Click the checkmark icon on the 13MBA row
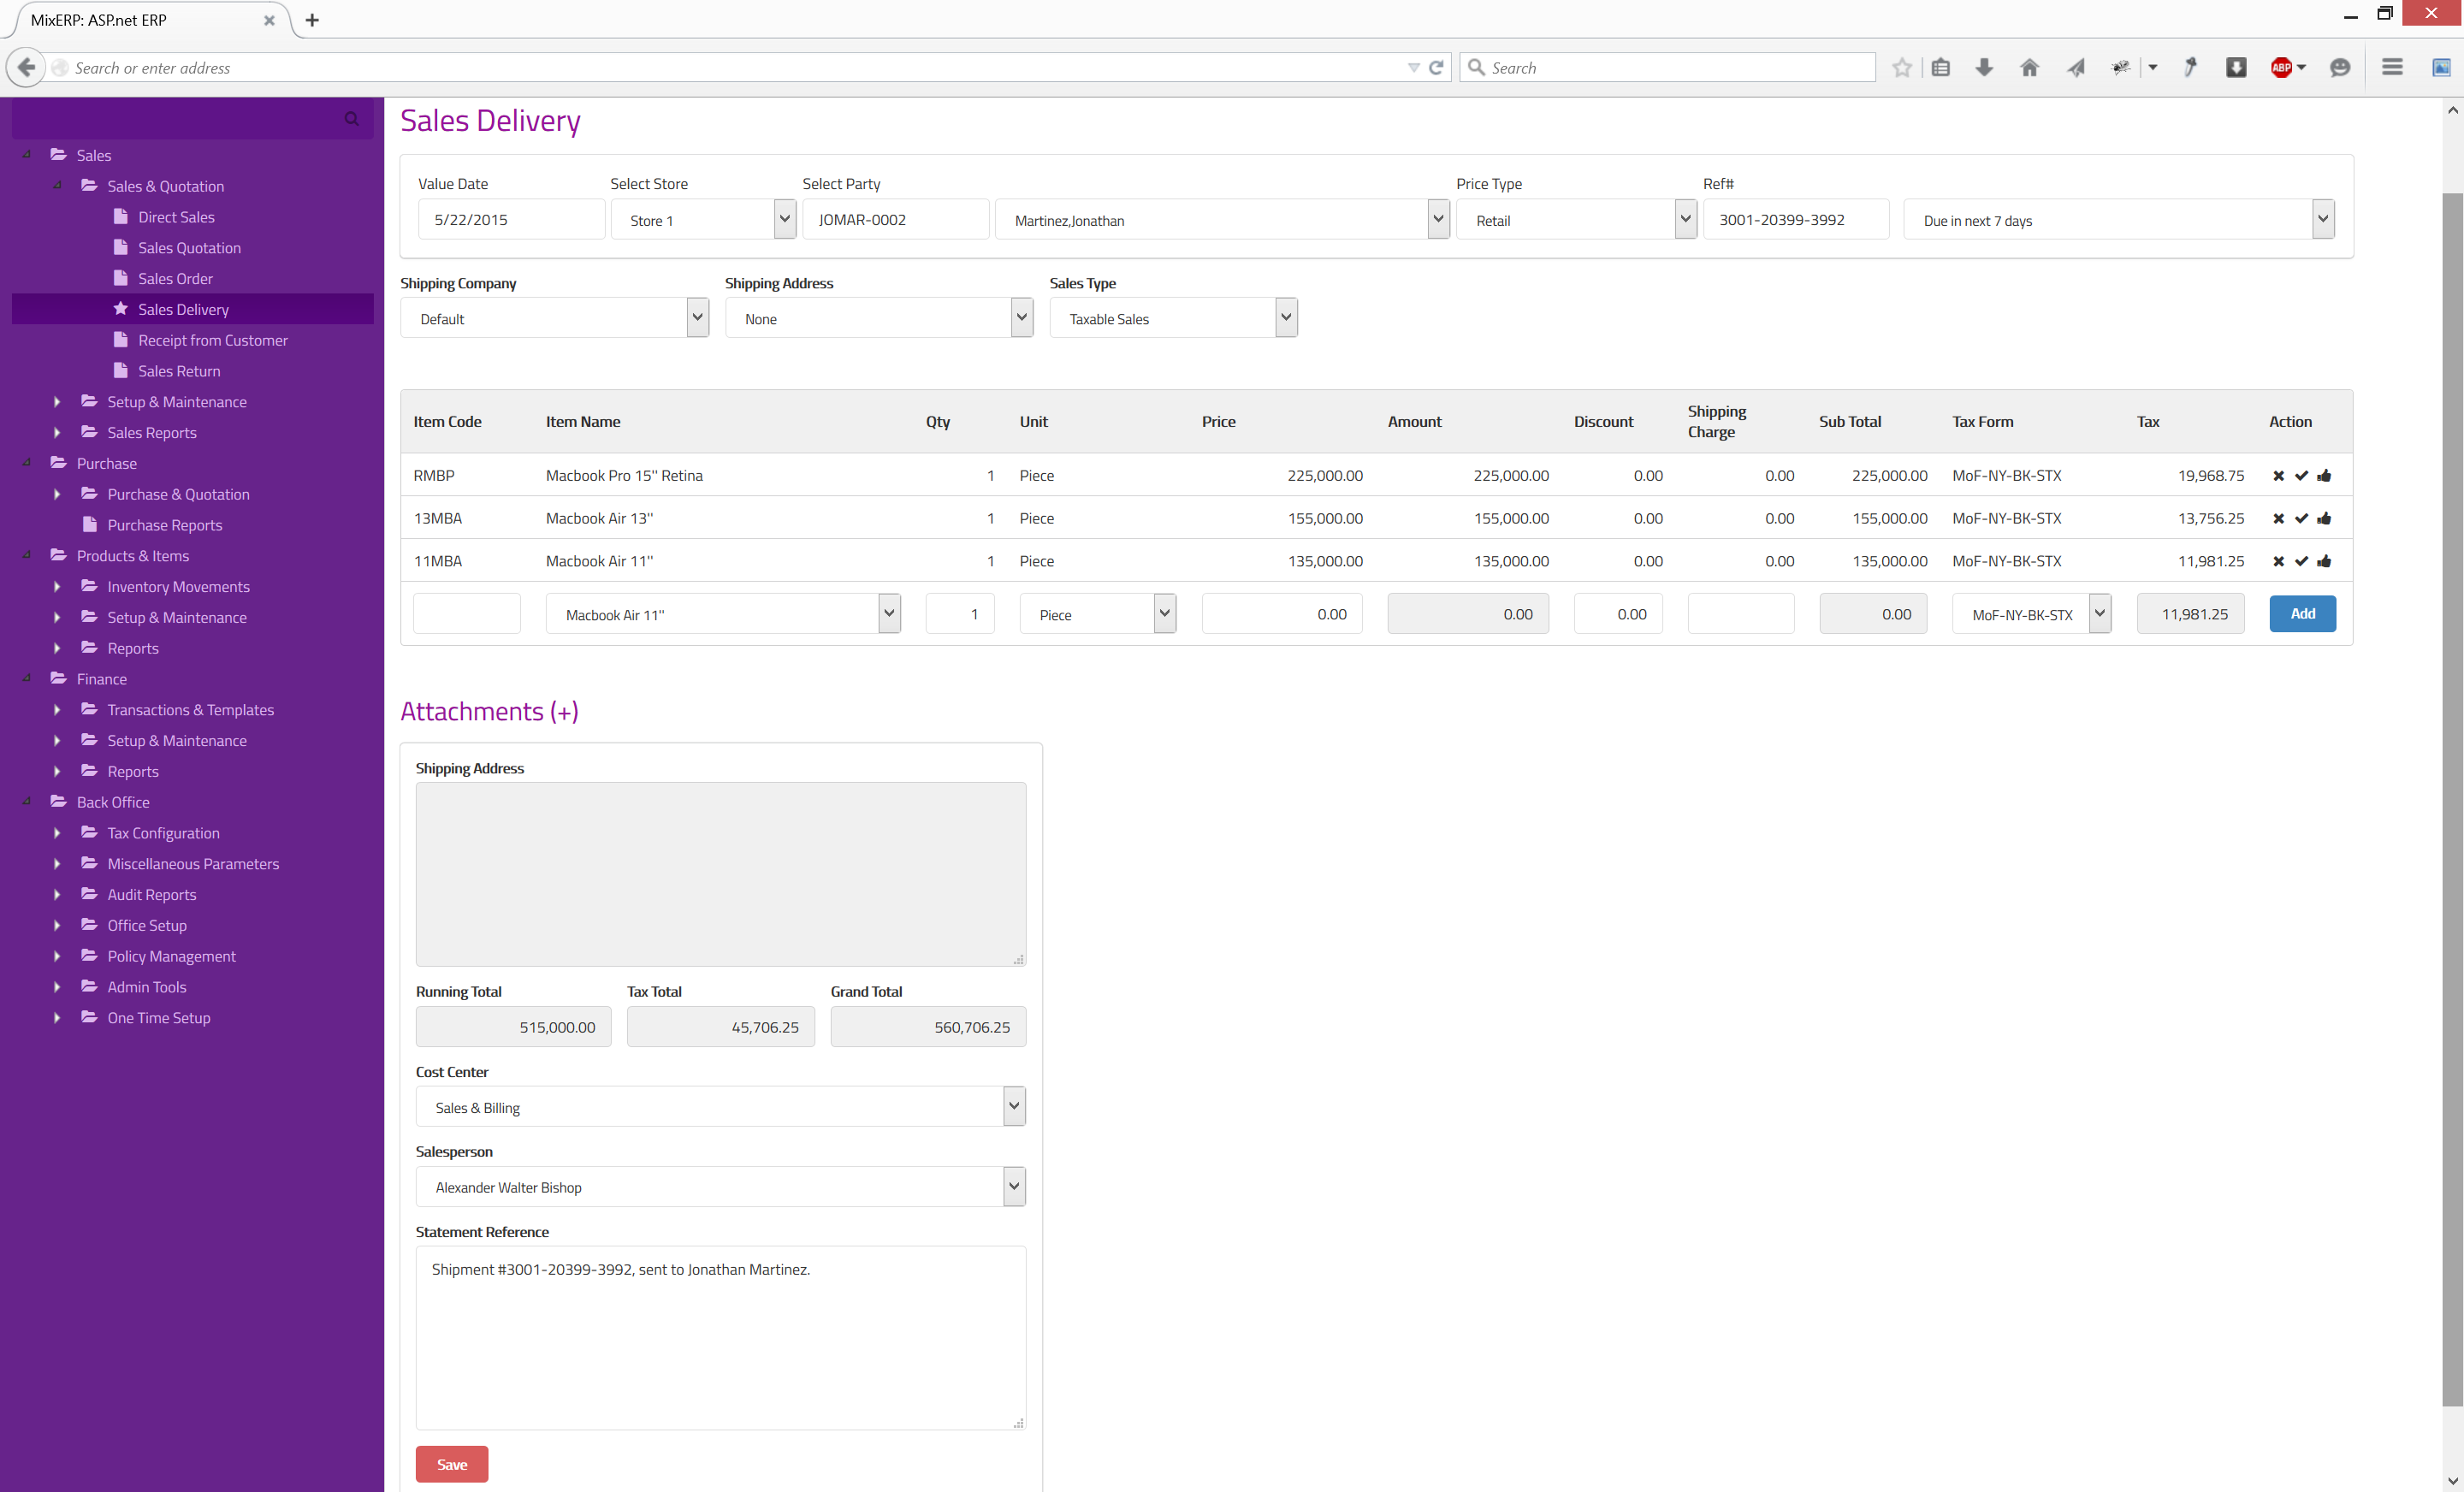This screenshot has width=2464, height=1492. [2301, 519]
